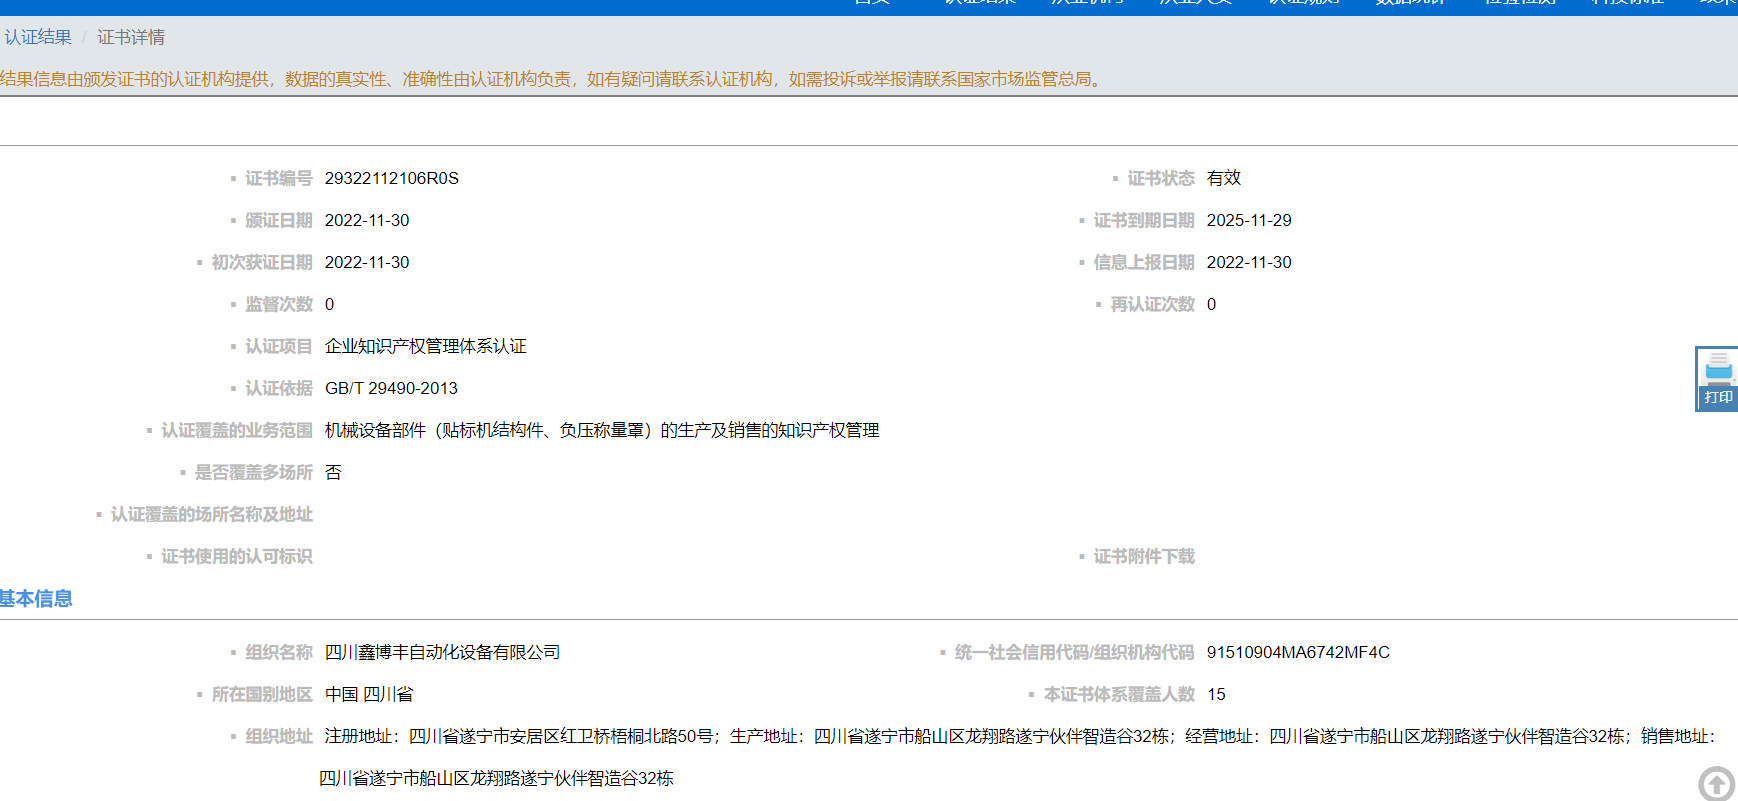The image size is (1738, 801).
Task: Click the 证书状态 field label
Action: 1161,178
